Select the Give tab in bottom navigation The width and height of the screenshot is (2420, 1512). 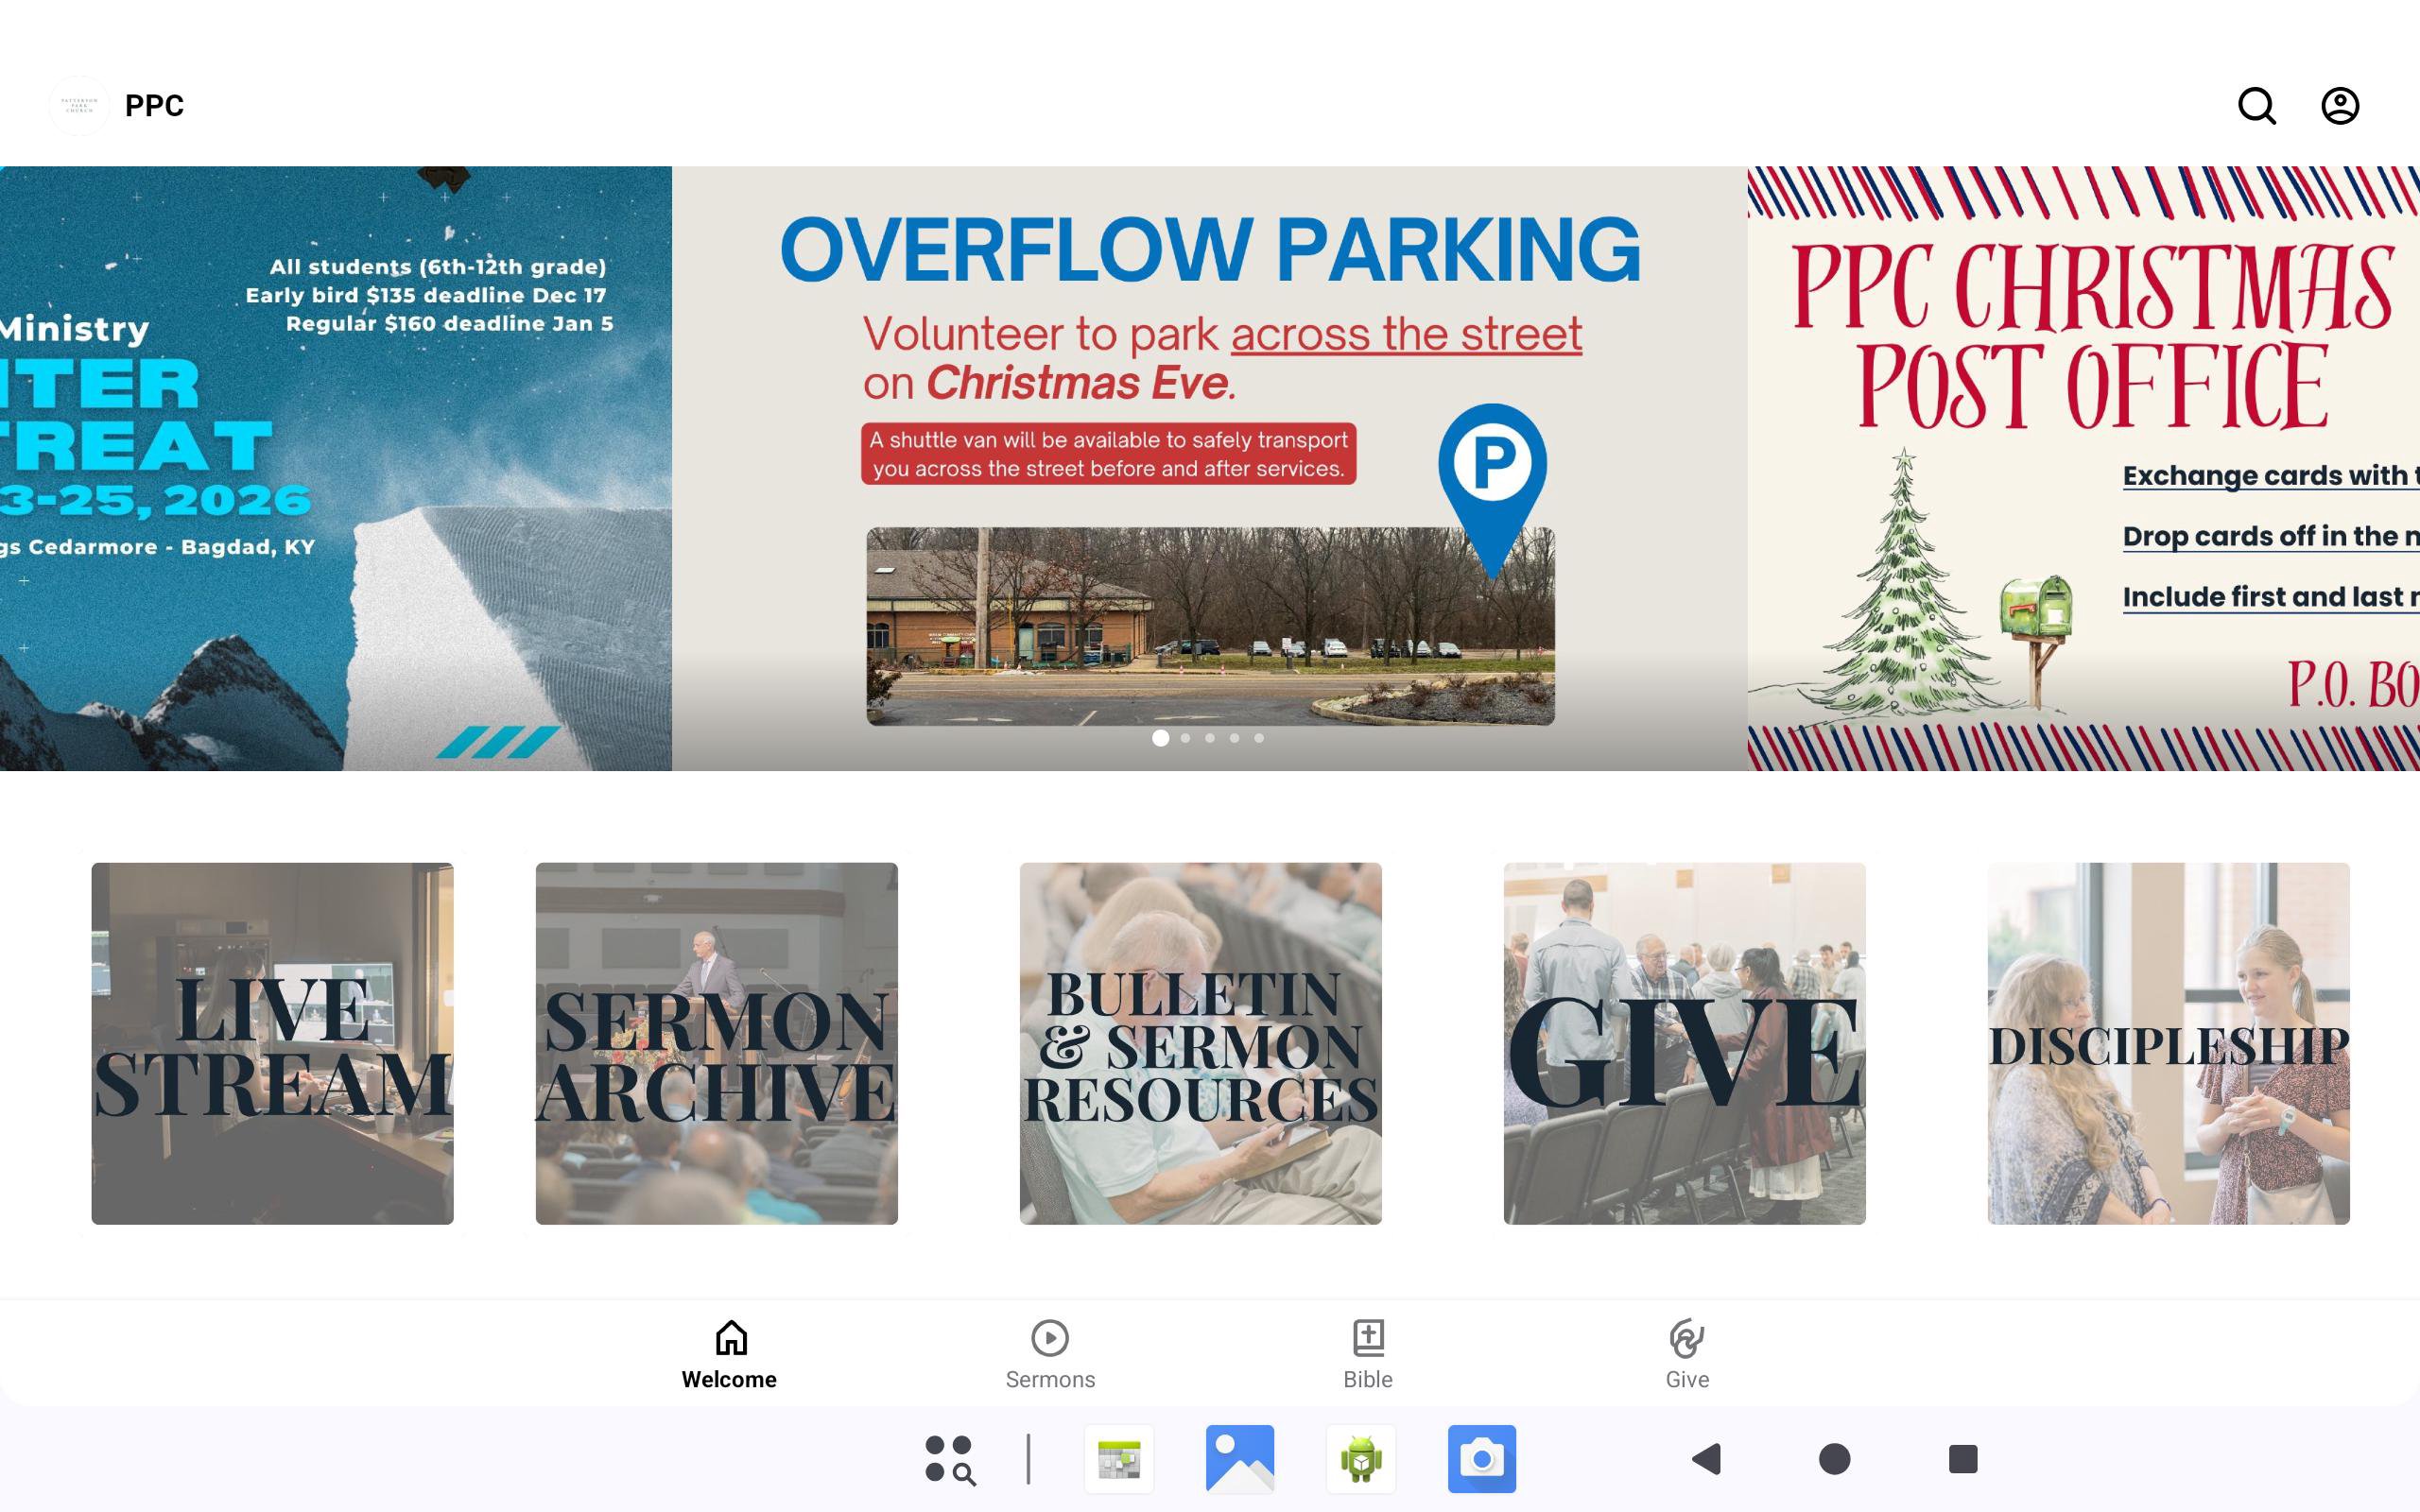[x=1687, y=1355]
